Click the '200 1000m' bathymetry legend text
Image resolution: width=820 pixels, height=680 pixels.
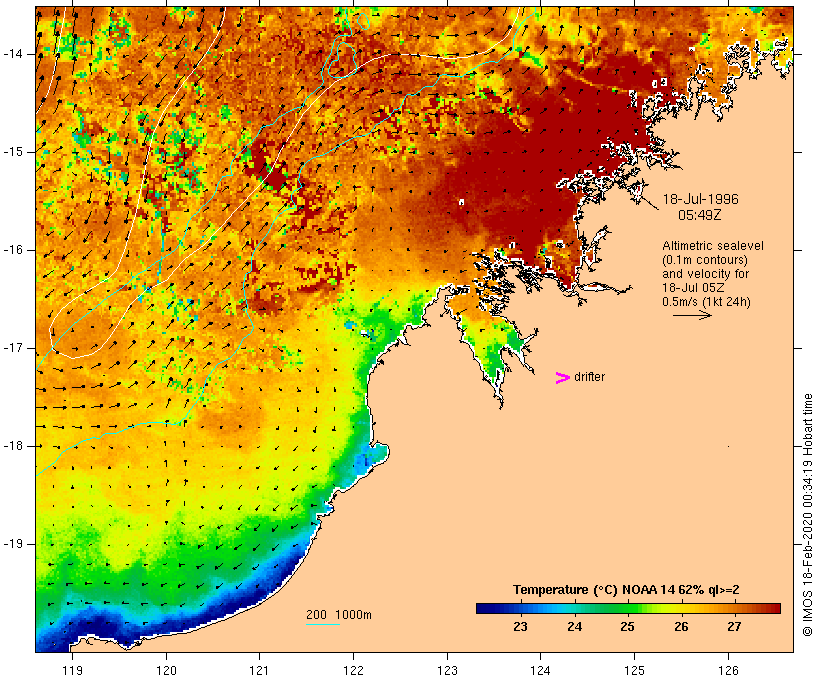pos(339,615)
